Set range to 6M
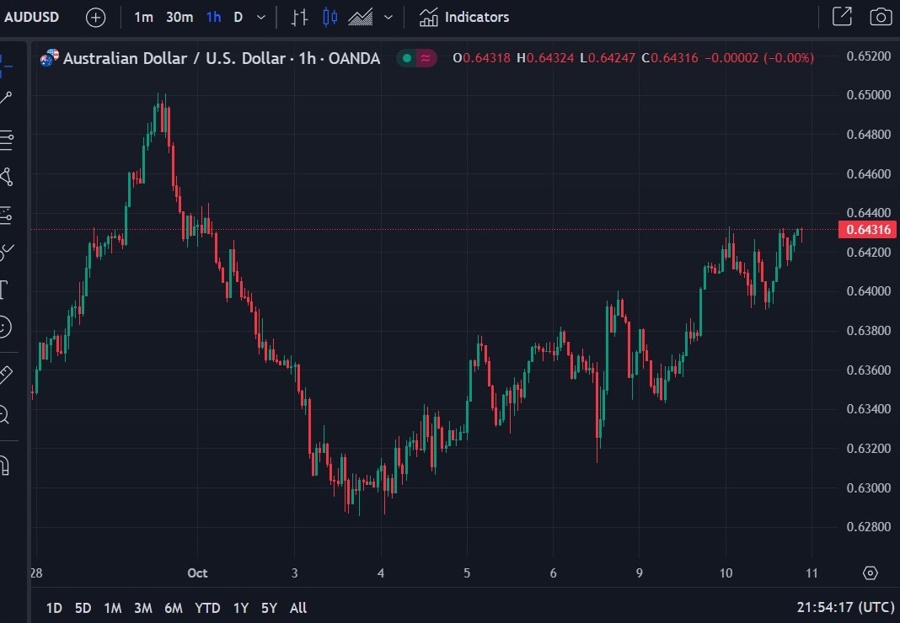 tap(173, 607)
